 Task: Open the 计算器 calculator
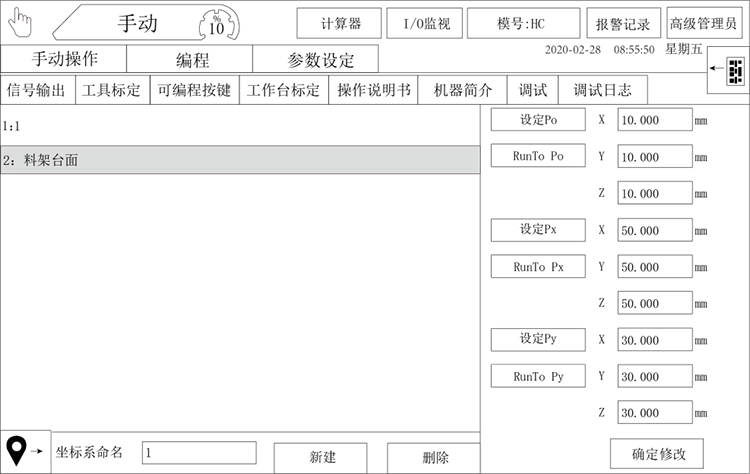pos(340,23)
